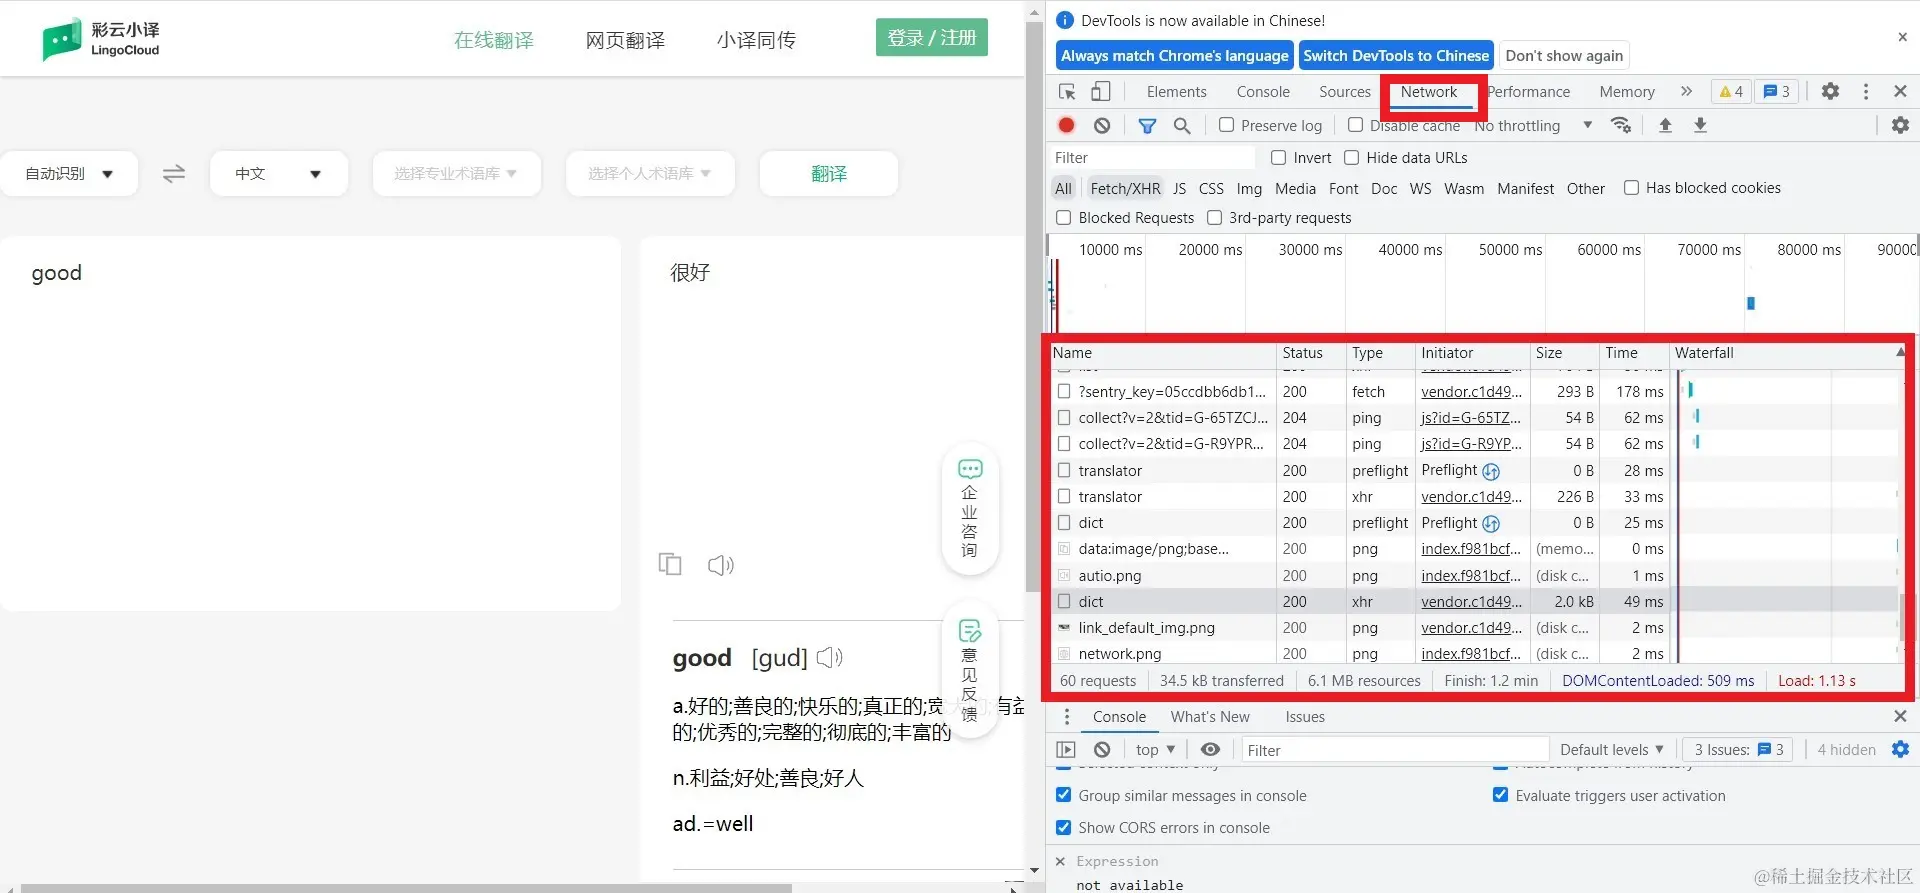Screen dimensions: 1920x893
Task: Open 选择专业术语库 dropdown
Action: tap(456, 173)
